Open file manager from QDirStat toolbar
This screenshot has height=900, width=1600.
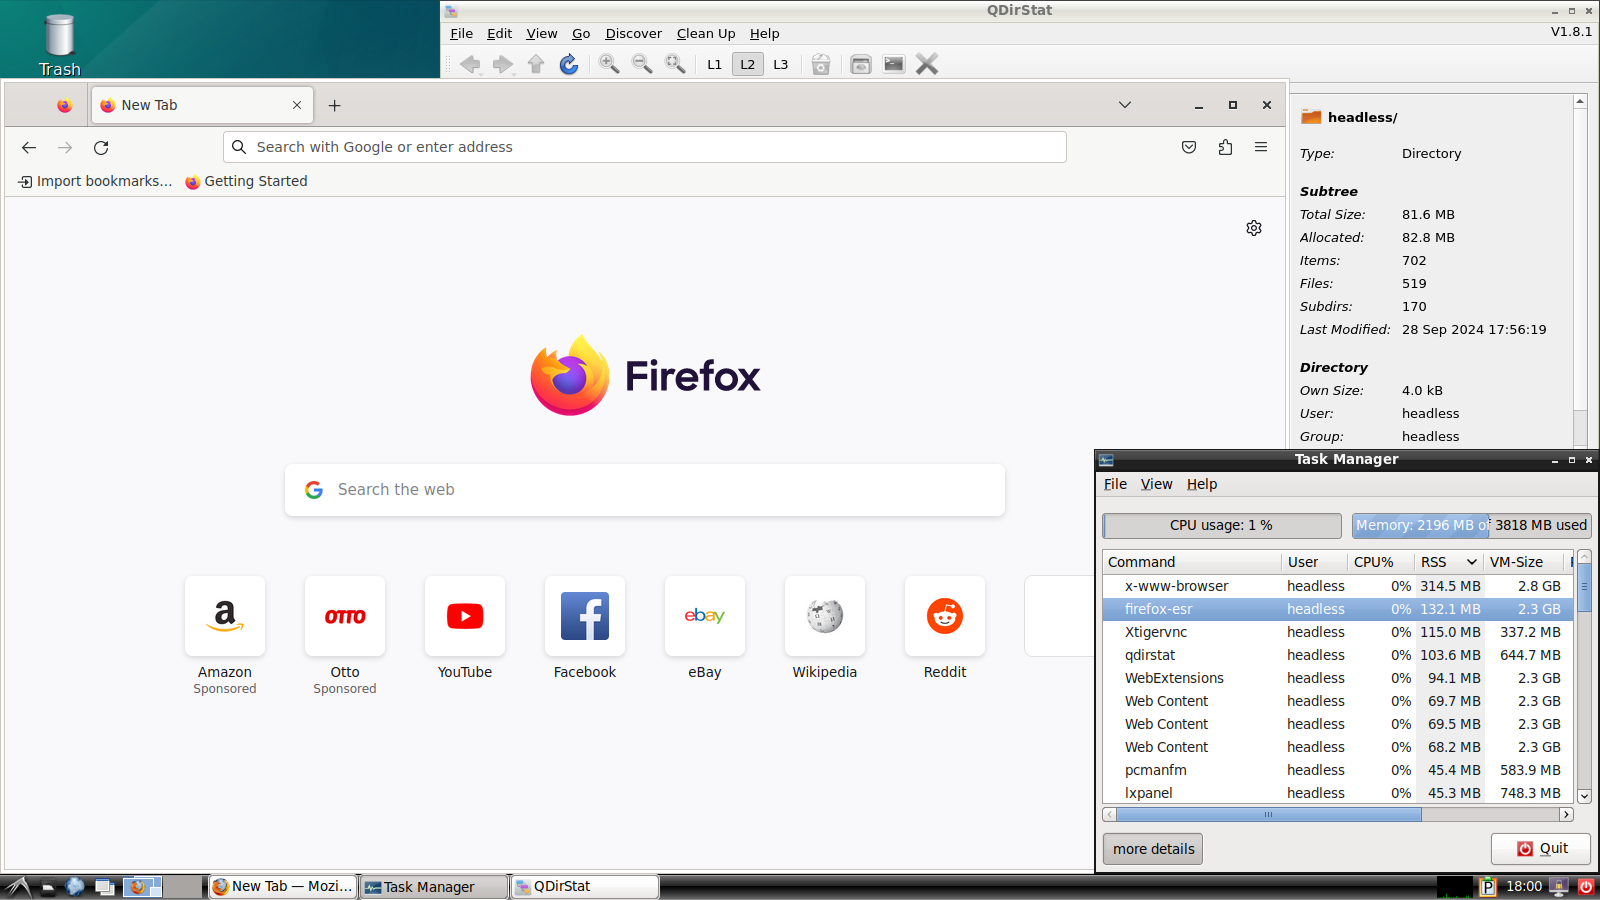point(860,64)
